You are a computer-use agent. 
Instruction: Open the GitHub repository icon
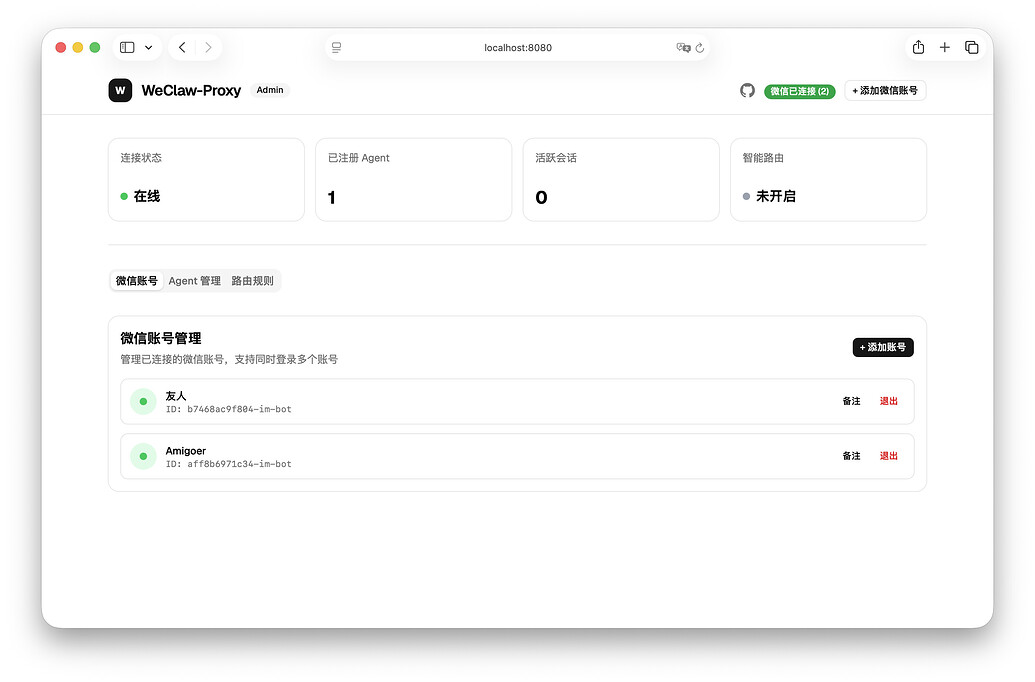click(x=747, y=90)
